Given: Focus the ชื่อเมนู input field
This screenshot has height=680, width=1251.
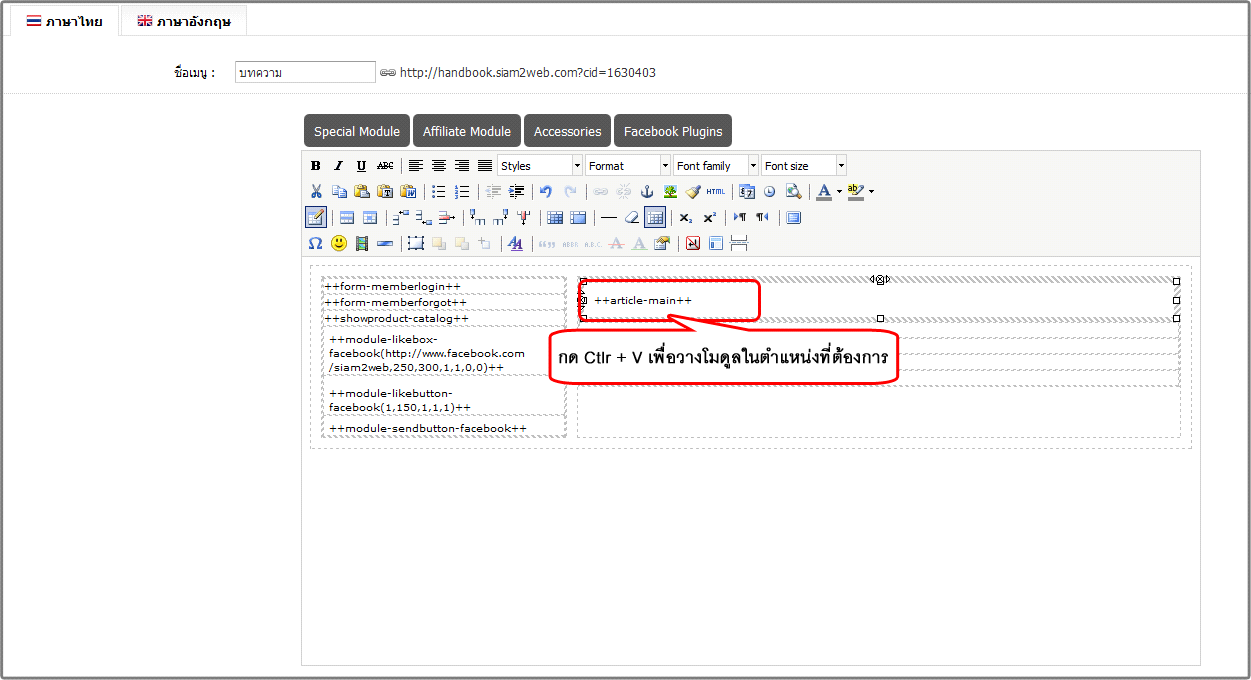Looking at the screenshot, I should click(x=305, y=72).
